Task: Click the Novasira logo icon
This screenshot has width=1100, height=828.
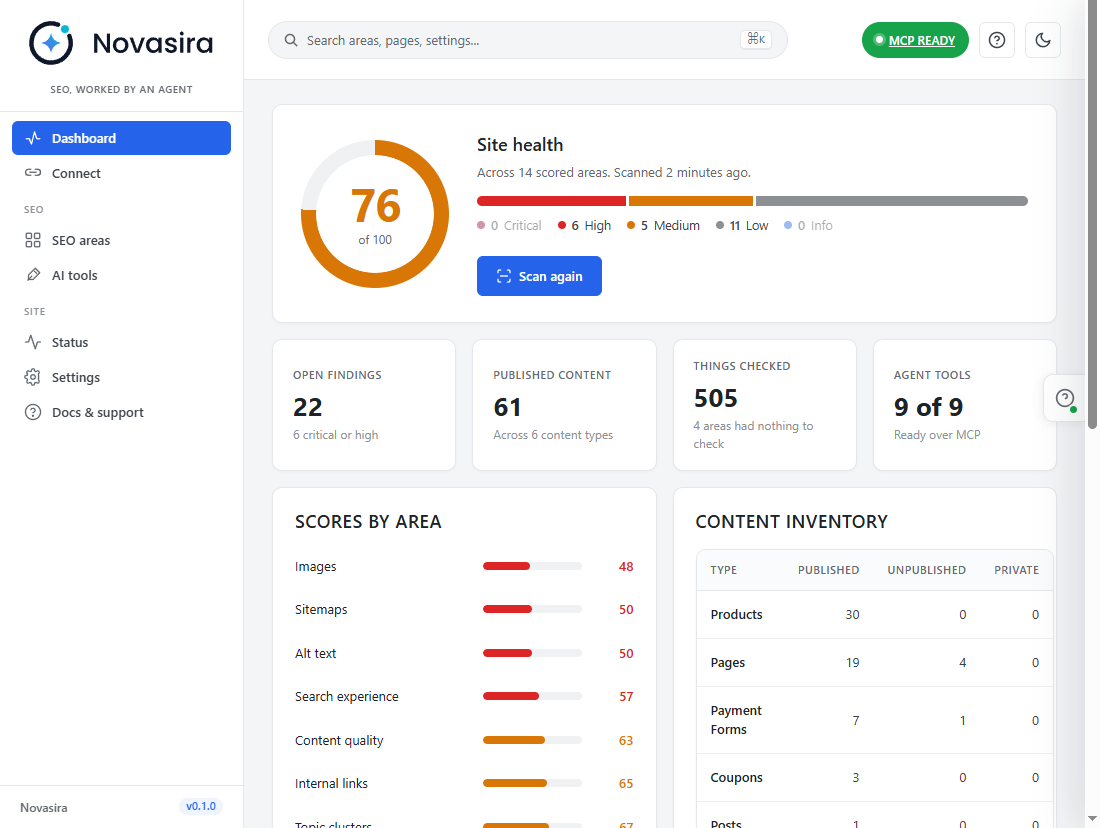Action: (x=51, y=43)
